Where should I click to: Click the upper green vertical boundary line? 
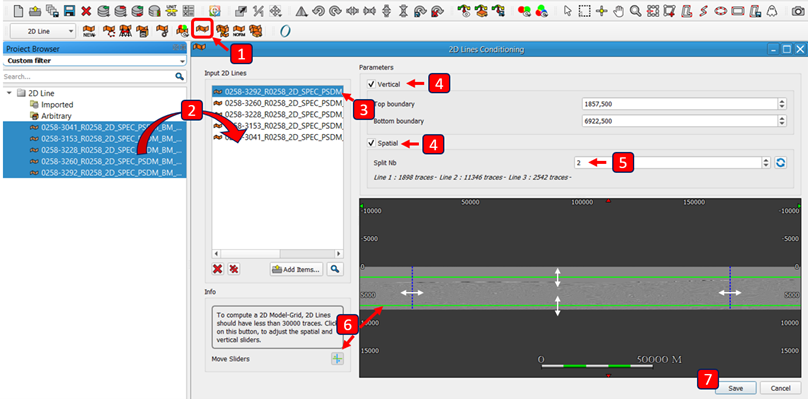(x=580, y=277)
